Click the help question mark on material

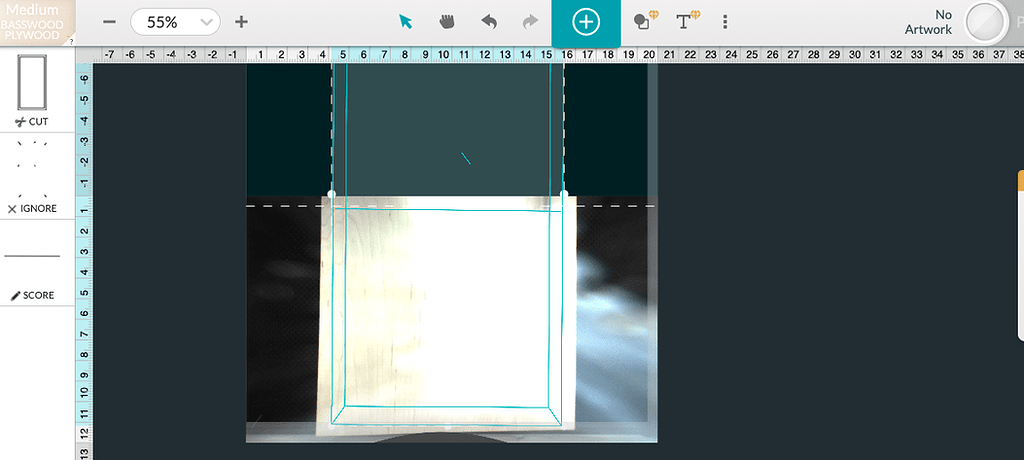(71, 41)
